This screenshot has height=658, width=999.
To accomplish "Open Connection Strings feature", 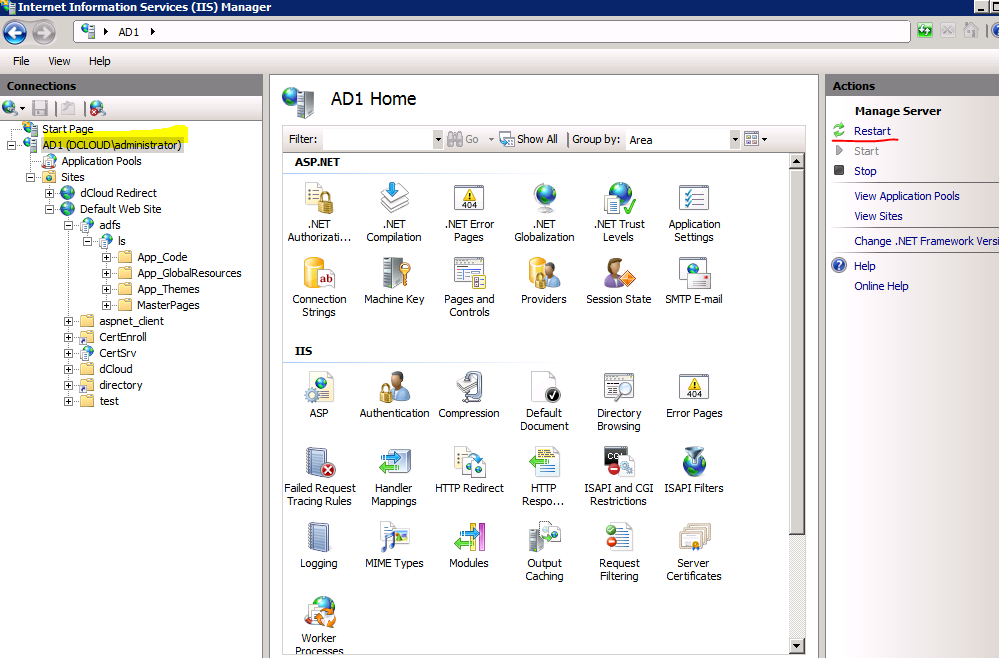I will pos(319,288).
